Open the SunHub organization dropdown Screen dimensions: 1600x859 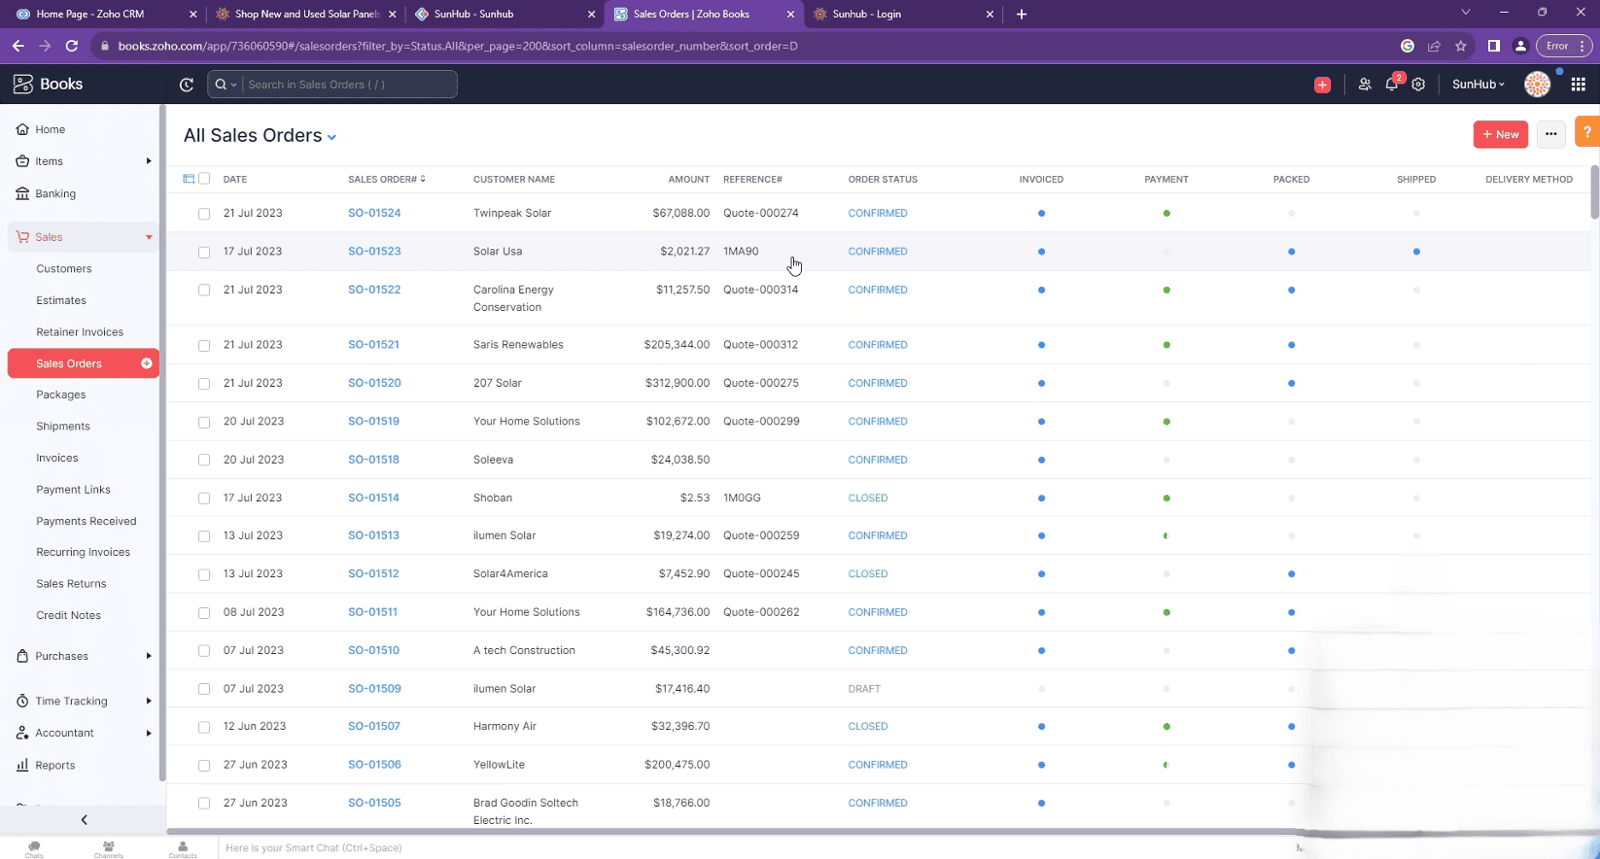pyautogui.click(x=1478, y=84)
